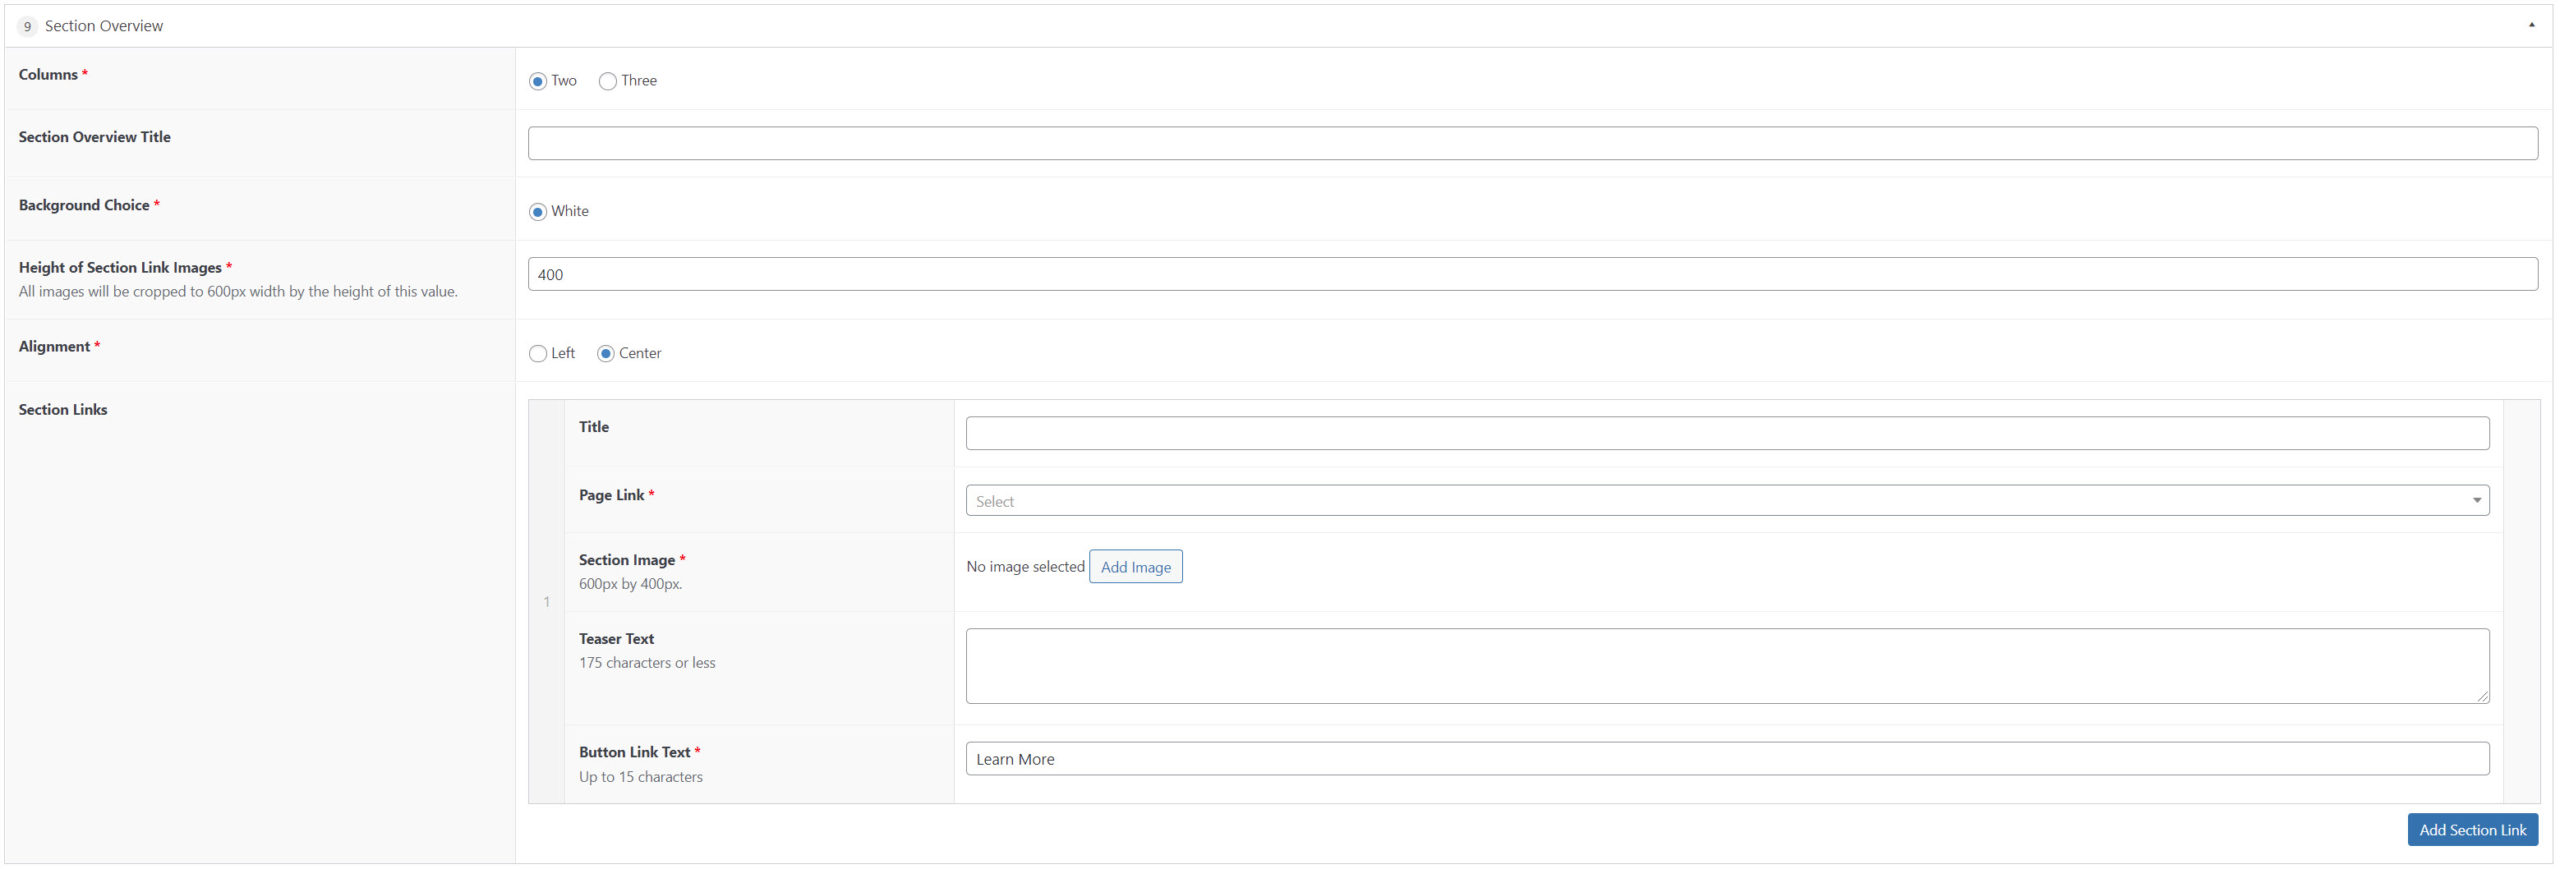Click the Page Link field label

click(x=611, y=495)
